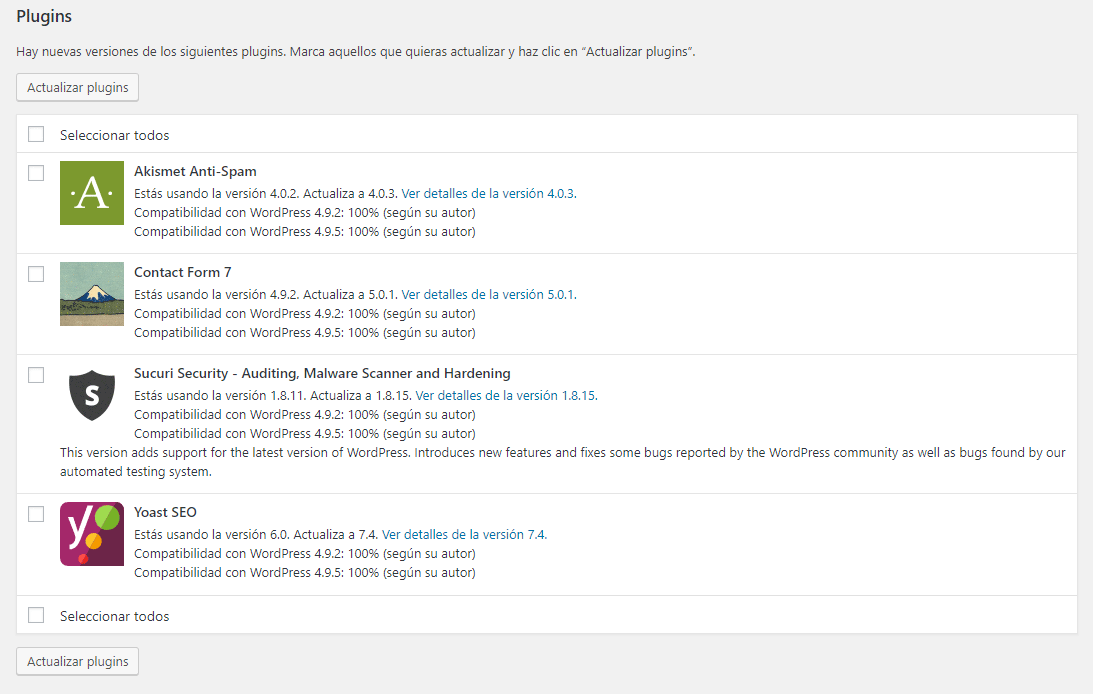Click the Akismet Anti-Spam plugin logo
Image resolution: width=1093 pixels, height=694 pixels.
click(91, 192)
